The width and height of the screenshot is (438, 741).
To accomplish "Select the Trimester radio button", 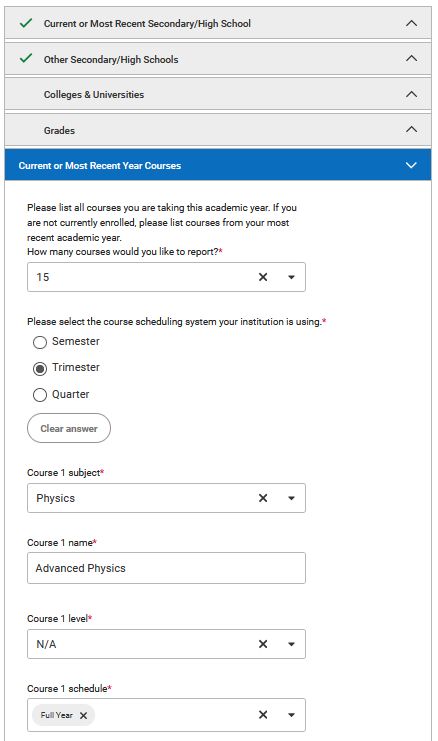I will 40,368.
